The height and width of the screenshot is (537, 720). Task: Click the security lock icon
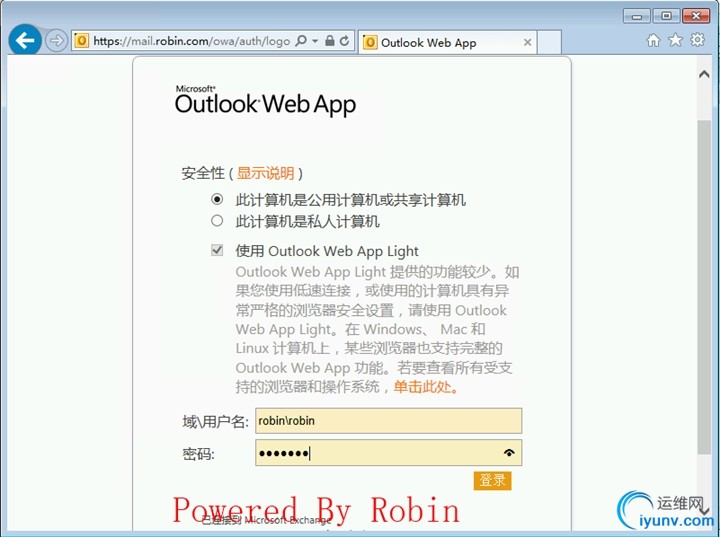330,41
